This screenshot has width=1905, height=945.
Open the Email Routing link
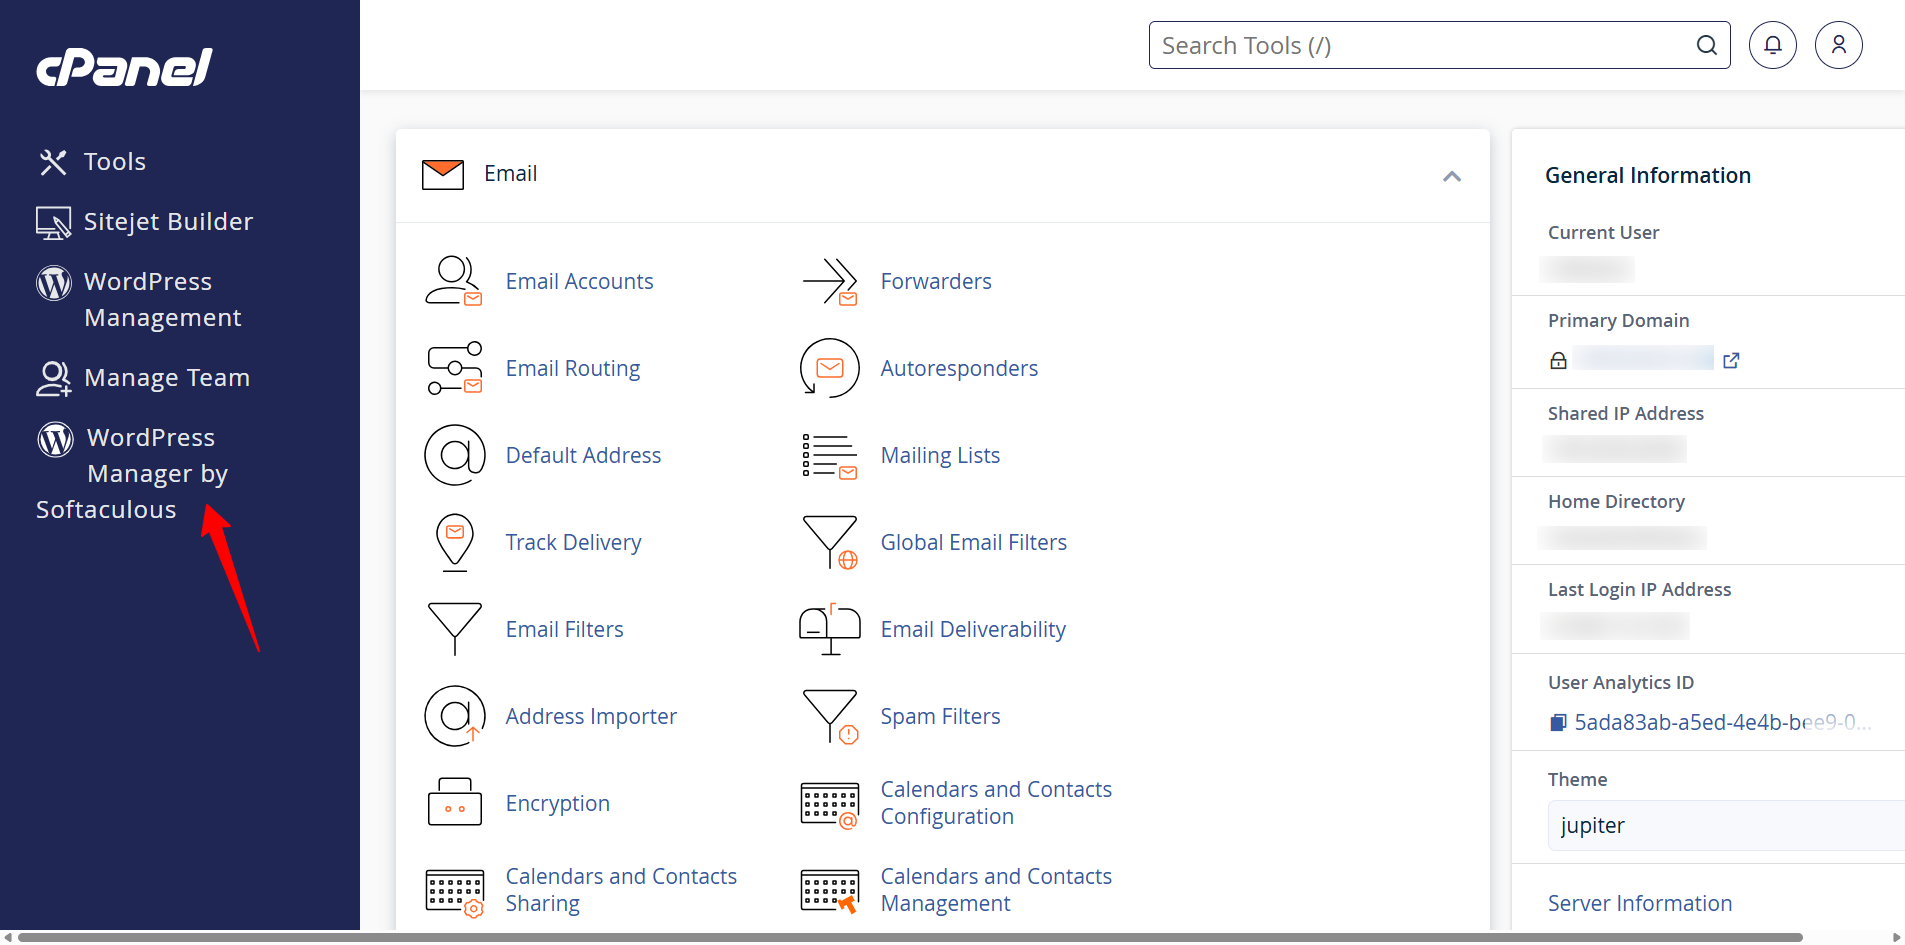click(x=573, y=368)
